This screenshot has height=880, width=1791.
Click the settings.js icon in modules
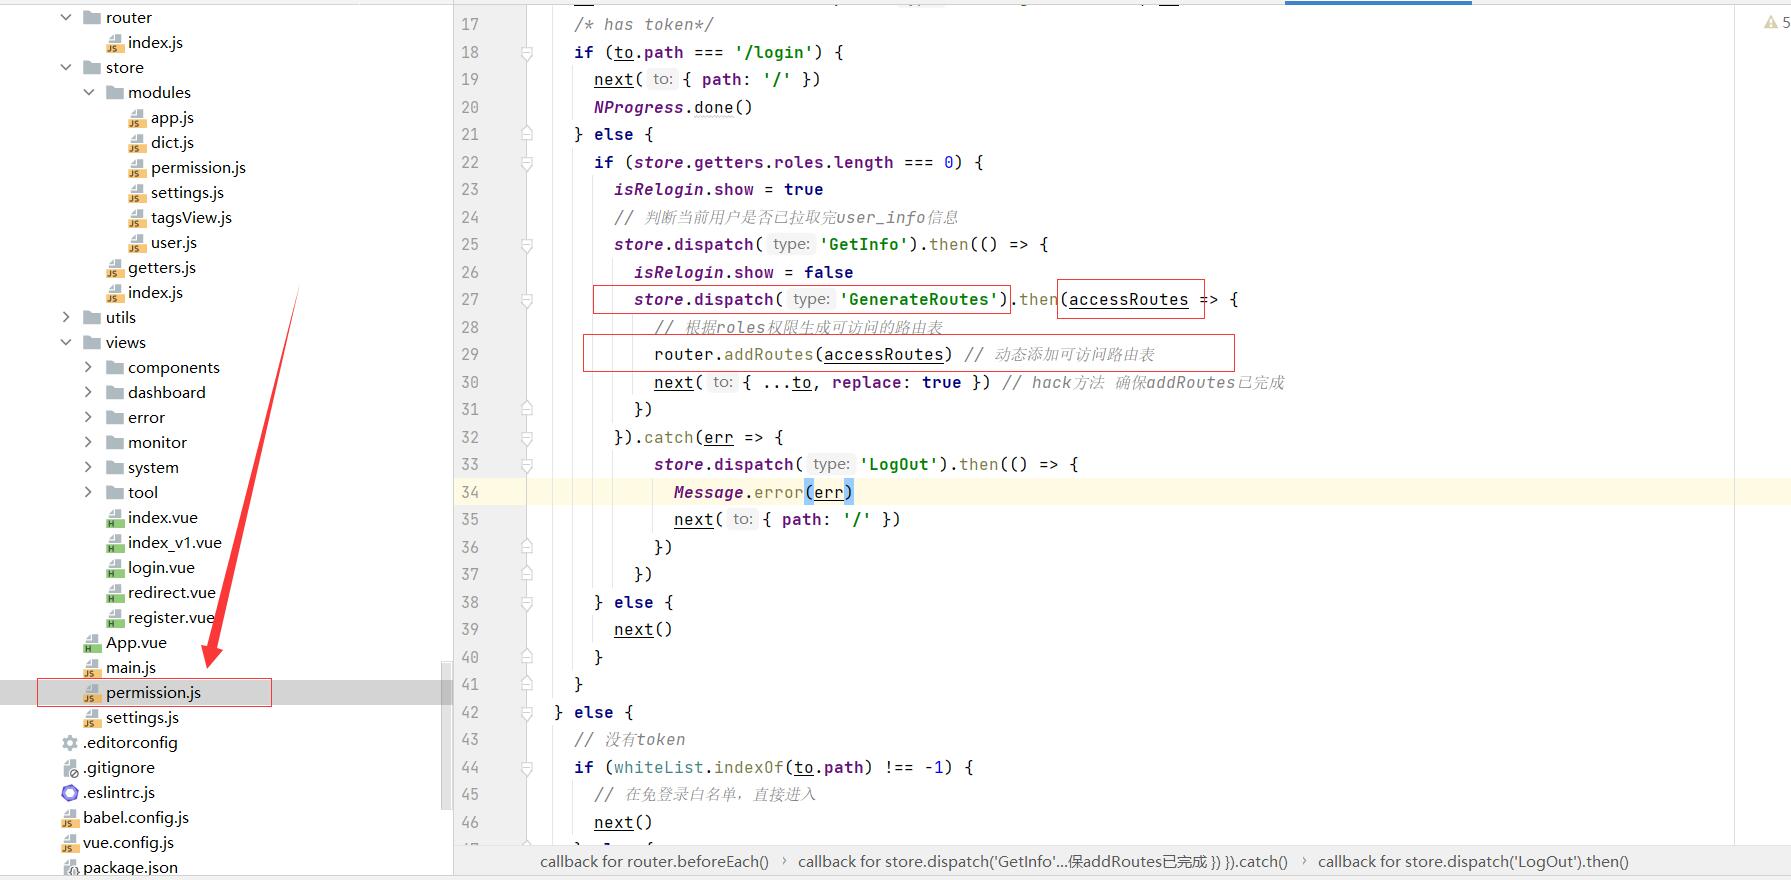(x=138, y=193)
